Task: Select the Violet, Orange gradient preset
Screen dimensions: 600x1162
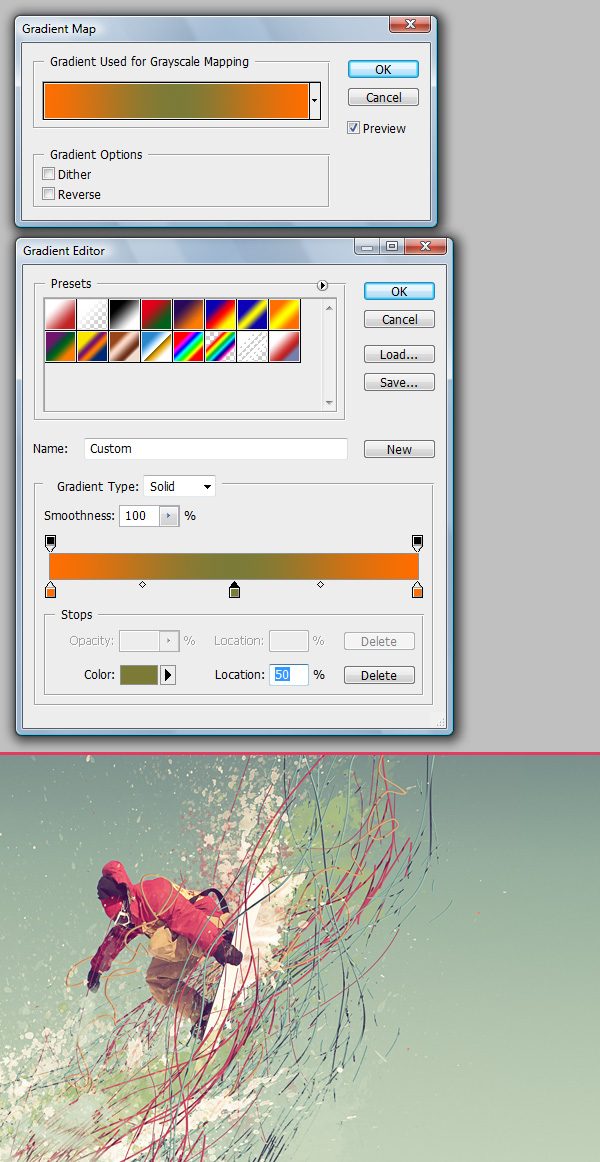Action: click(x=188, y=314)
